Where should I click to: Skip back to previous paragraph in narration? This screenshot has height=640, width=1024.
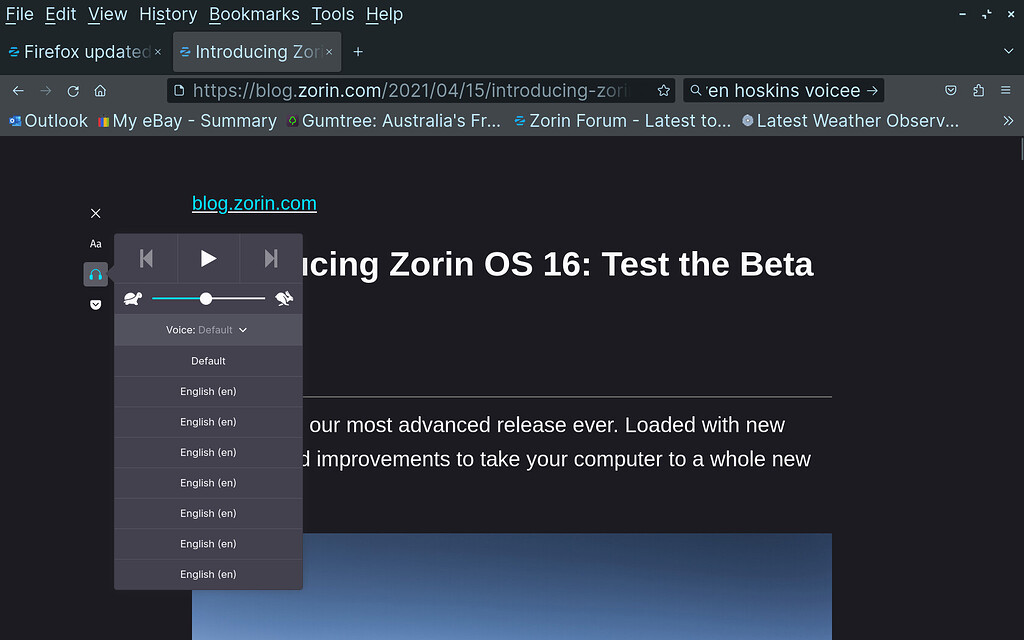146,259
